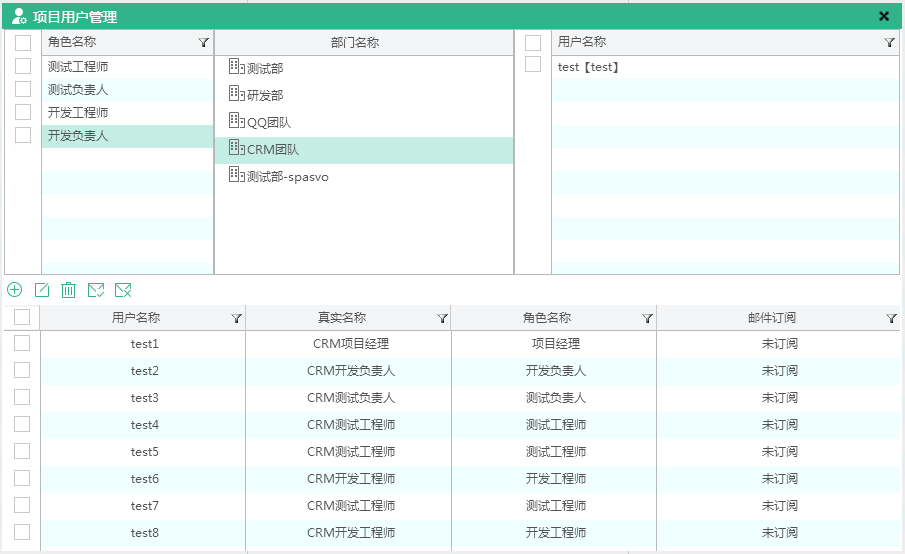Open filter for 角色名称 in top-left panel
905x554 pixels.
coord(204,43)
